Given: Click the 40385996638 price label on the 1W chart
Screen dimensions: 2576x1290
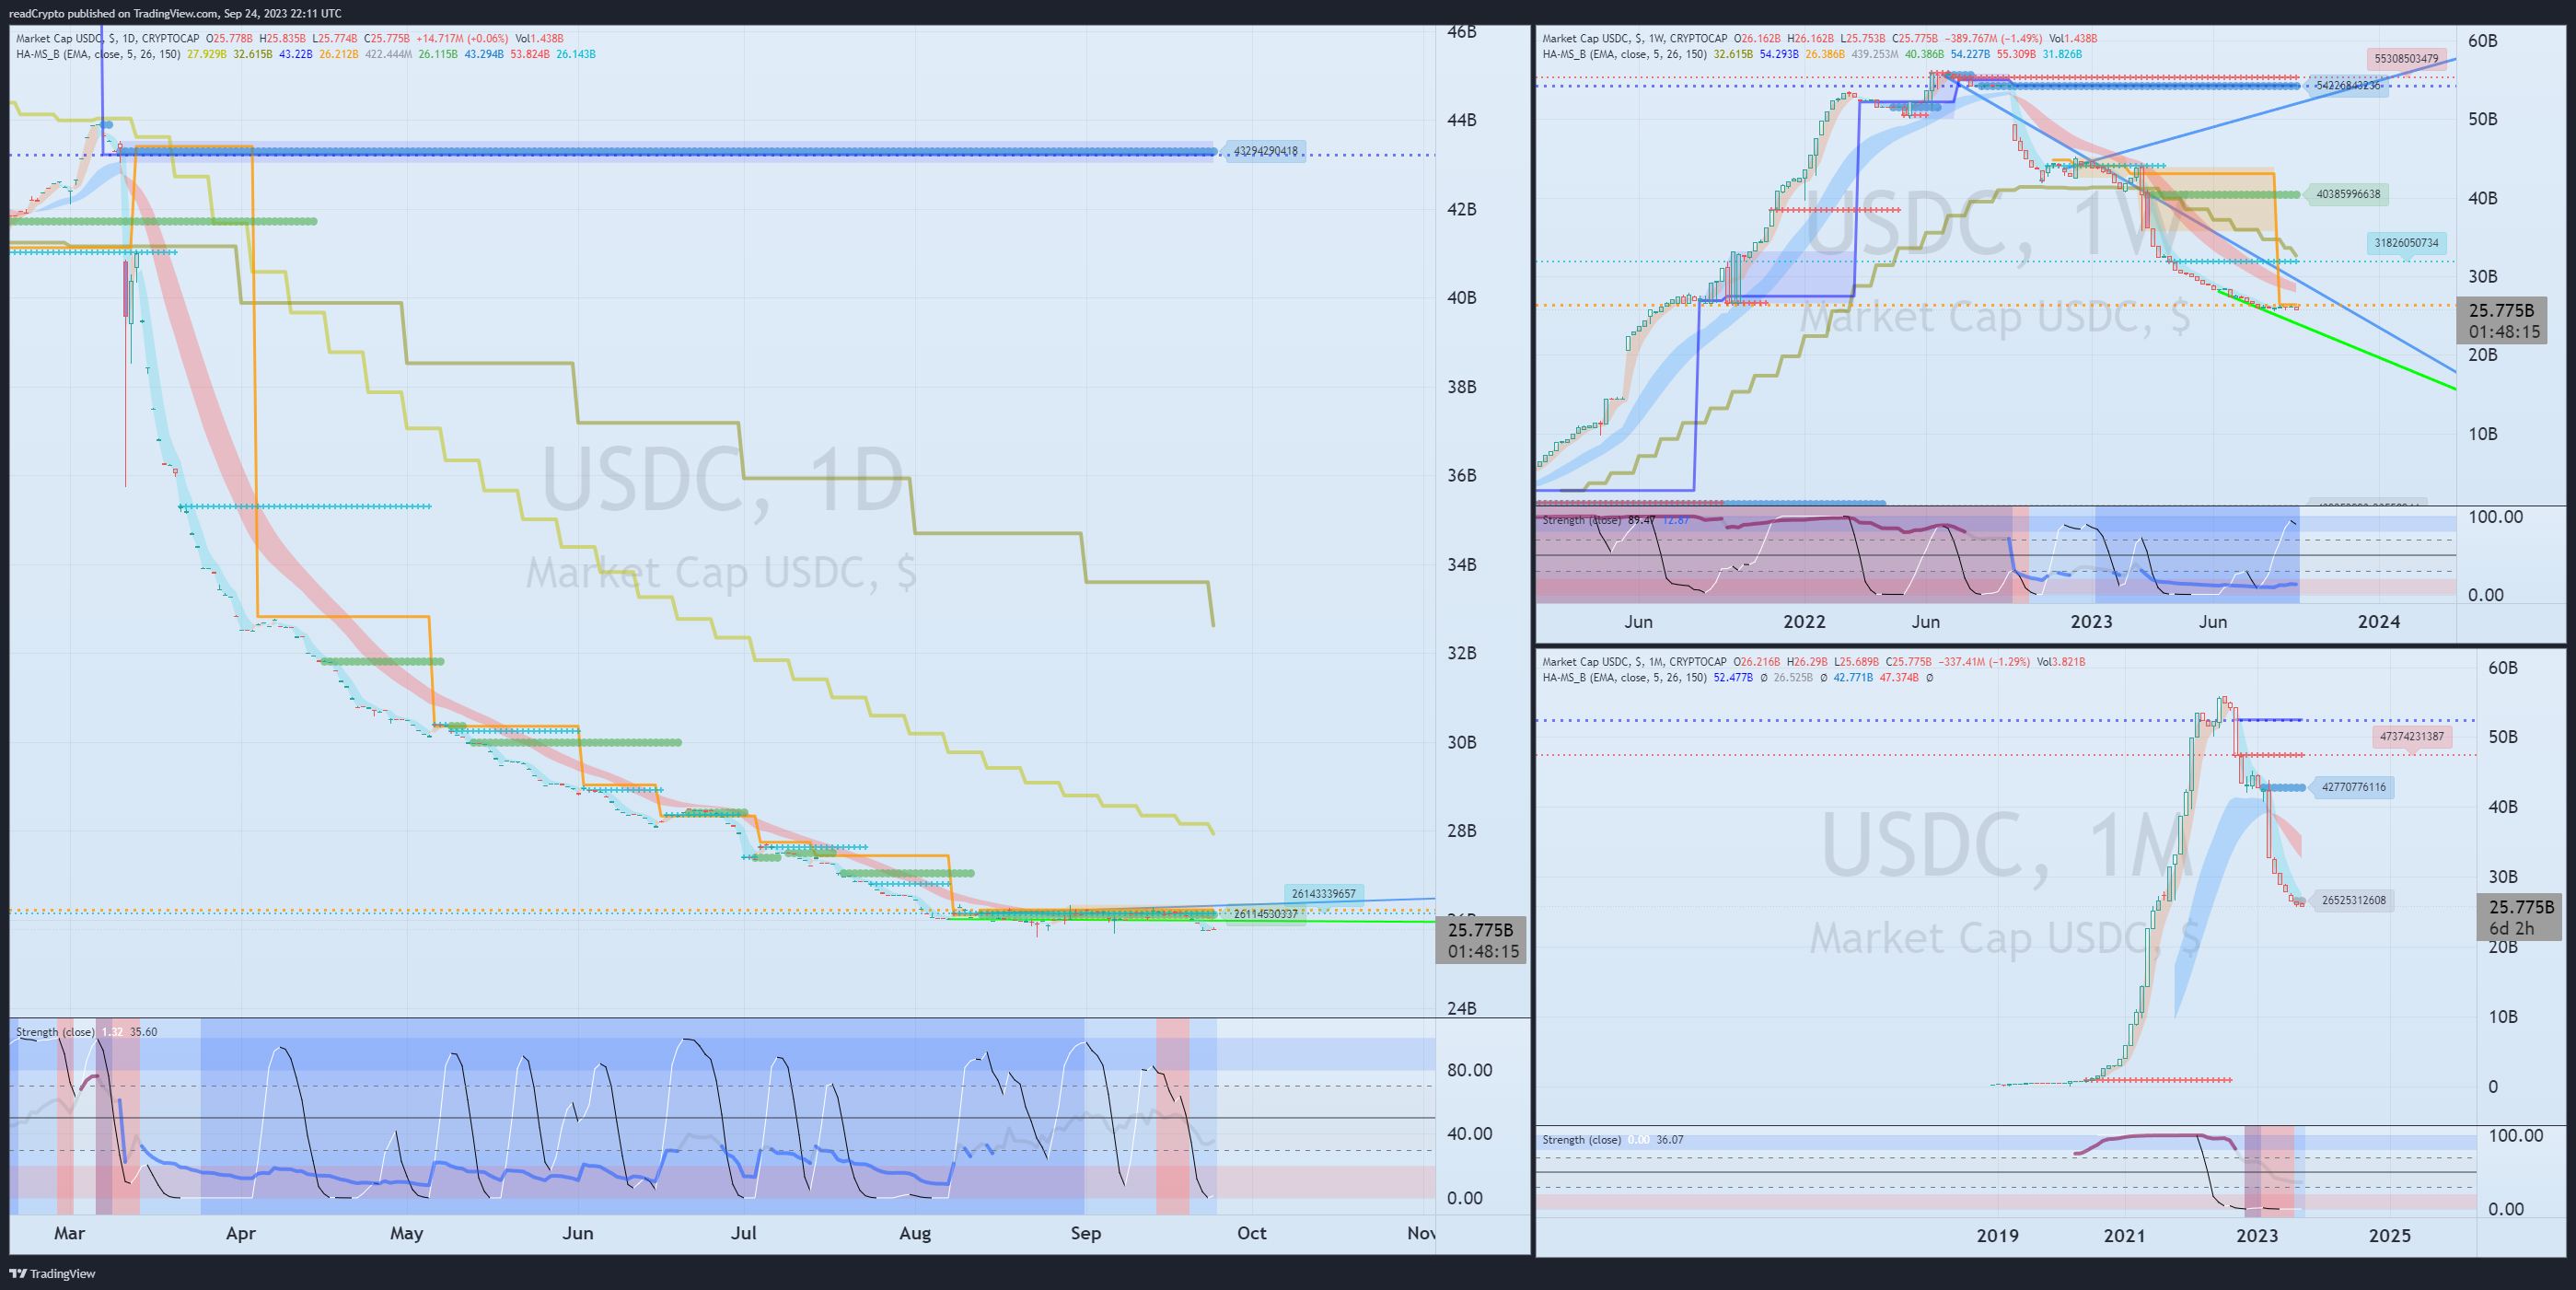Looking at the screenshot, I should tap(2347, 194).
